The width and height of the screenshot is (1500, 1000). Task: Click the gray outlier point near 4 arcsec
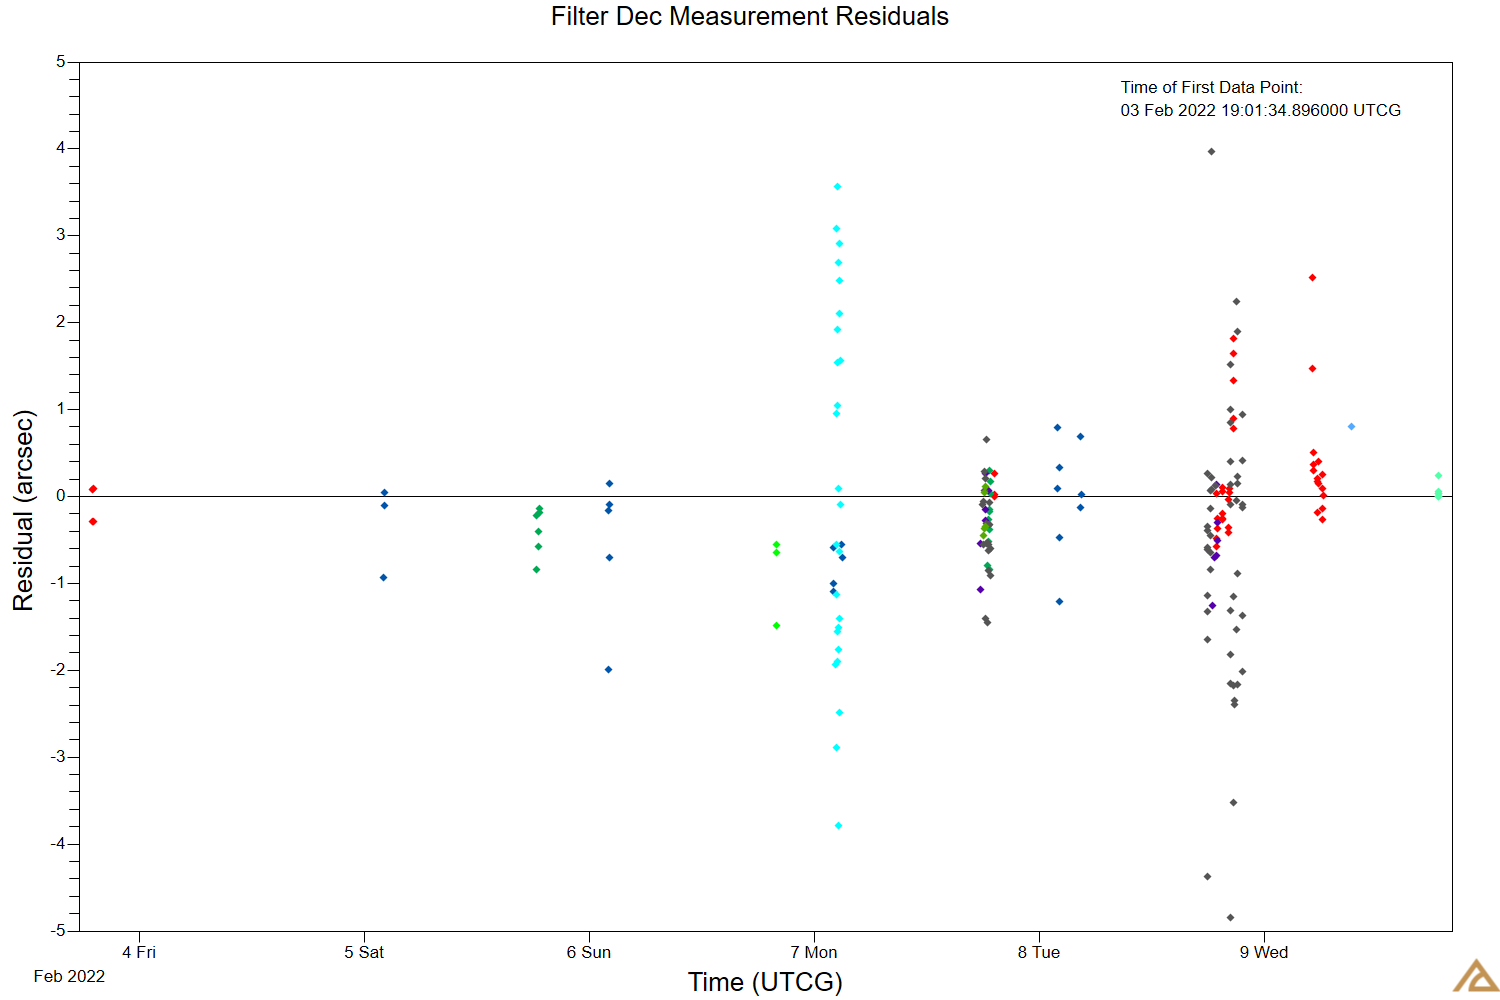click(1209, 150)
